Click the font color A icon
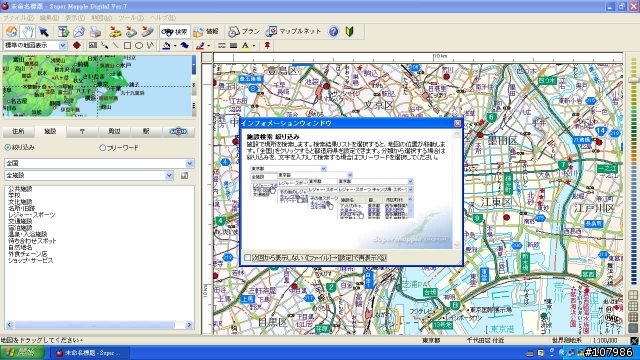640x360 pixels. 245,45
